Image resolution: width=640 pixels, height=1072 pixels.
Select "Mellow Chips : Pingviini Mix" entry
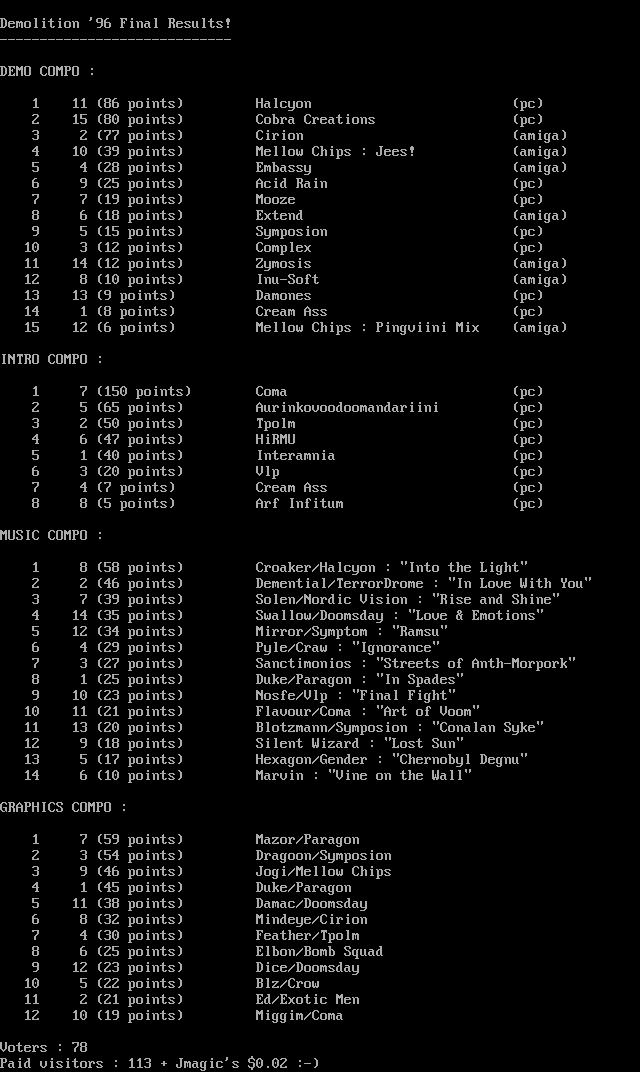(x=367, y=327)
